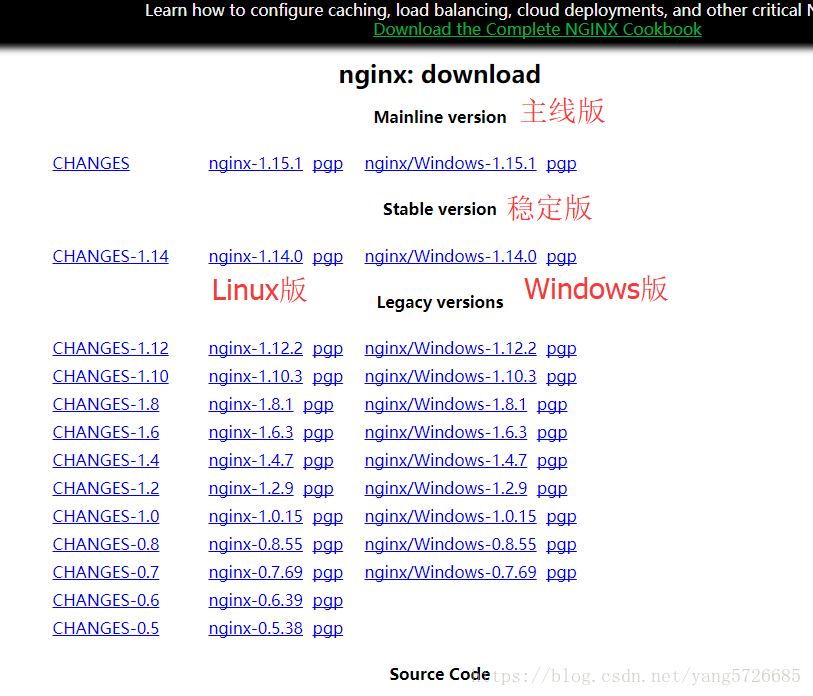Screen dimensions: 813x696
Task: Download nginx-1.15.1 source
Action: point(255,163)
